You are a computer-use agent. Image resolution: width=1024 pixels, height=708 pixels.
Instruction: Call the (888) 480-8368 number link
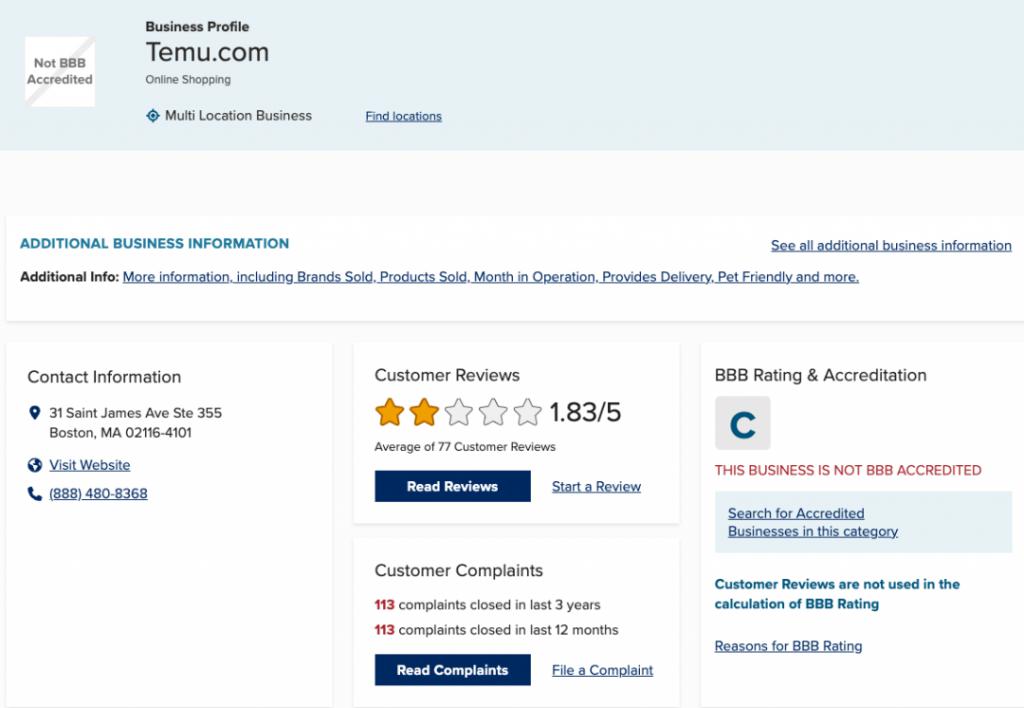click(98, 494)
